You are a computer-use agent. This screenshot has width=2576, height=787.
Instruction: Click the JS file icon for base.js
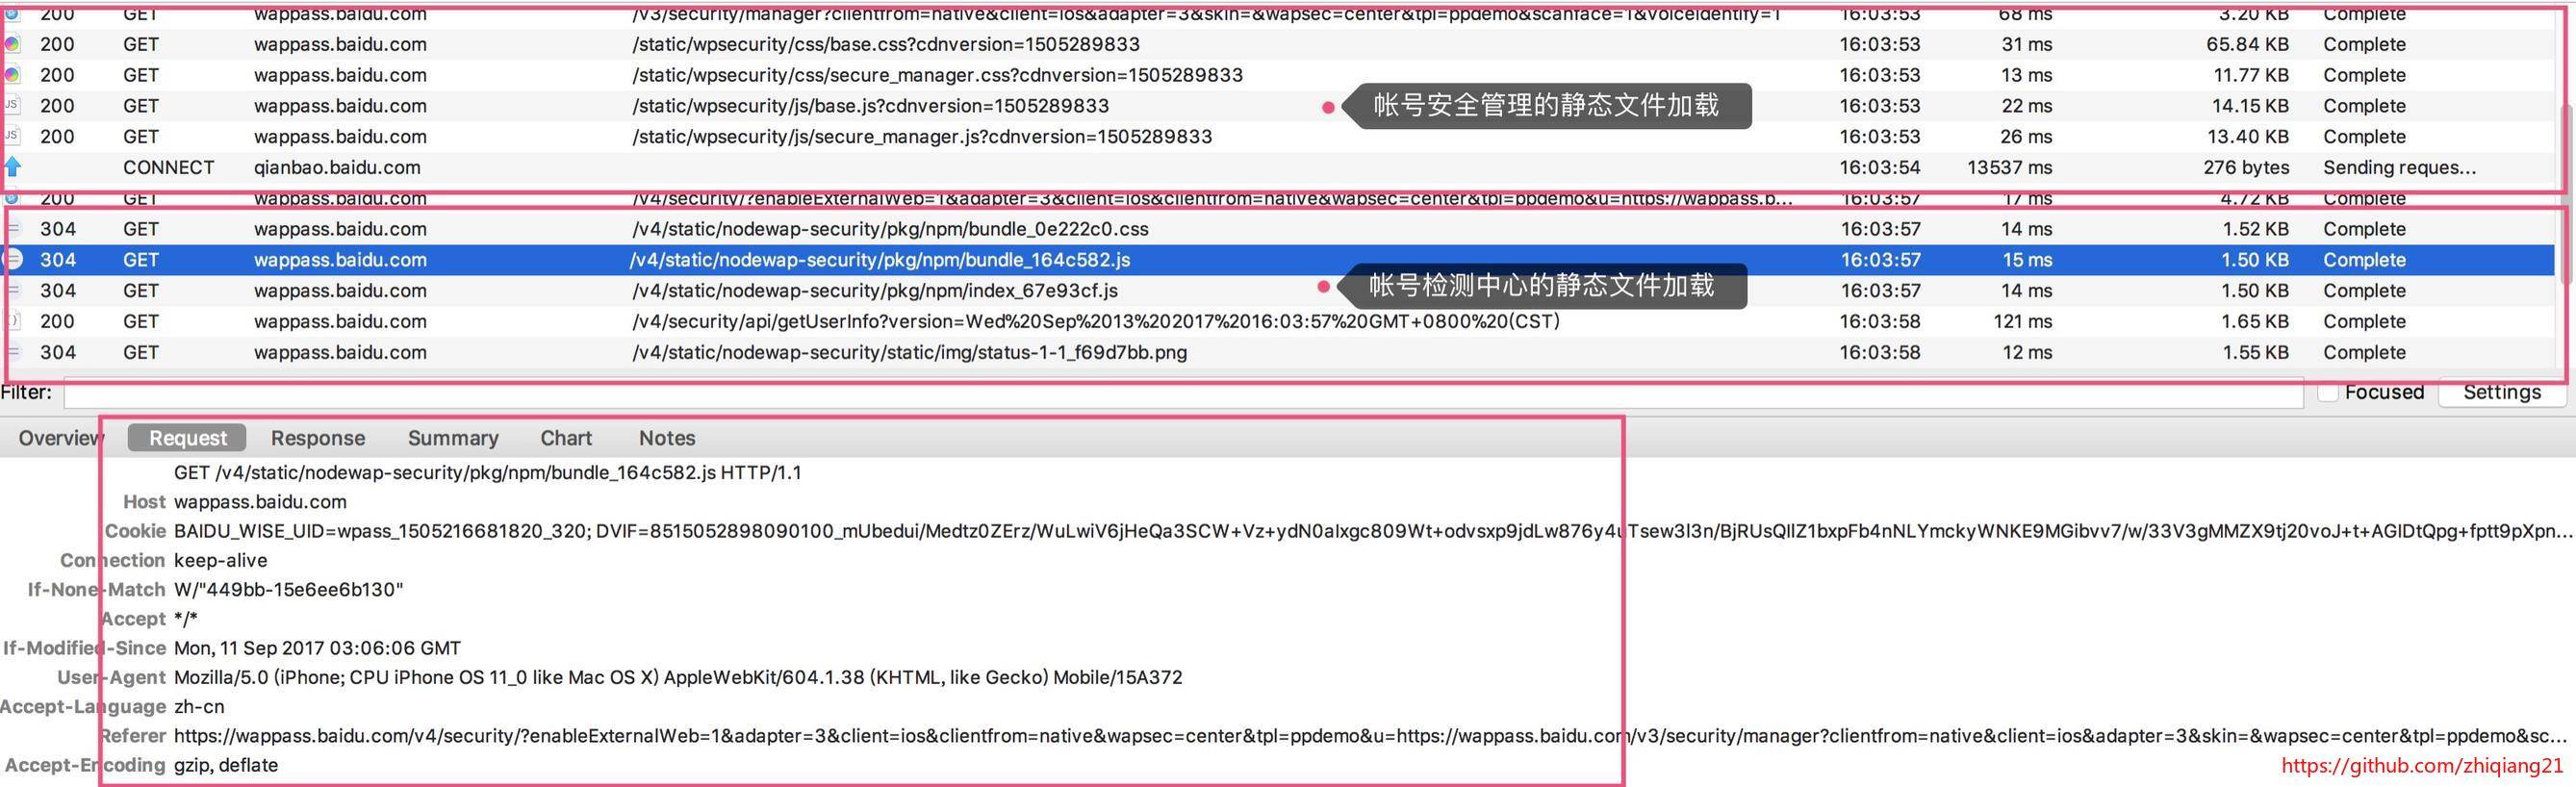tap(12, 105)
